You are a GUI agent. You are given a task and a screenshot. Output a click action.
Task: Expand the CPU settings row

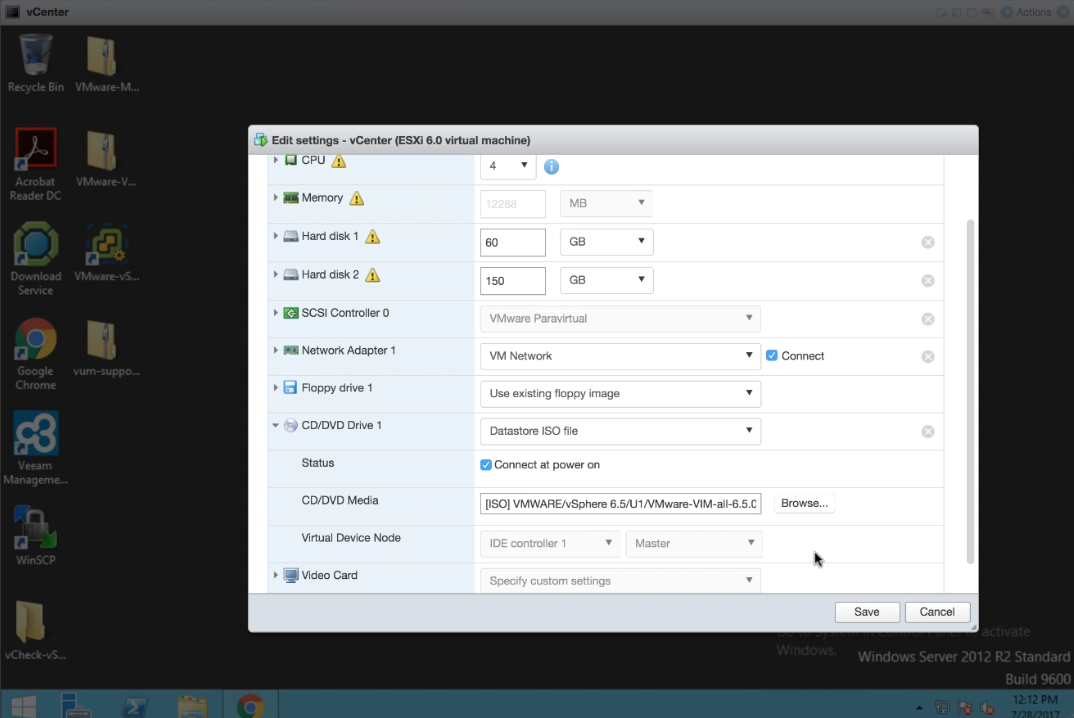pos(275,160)
